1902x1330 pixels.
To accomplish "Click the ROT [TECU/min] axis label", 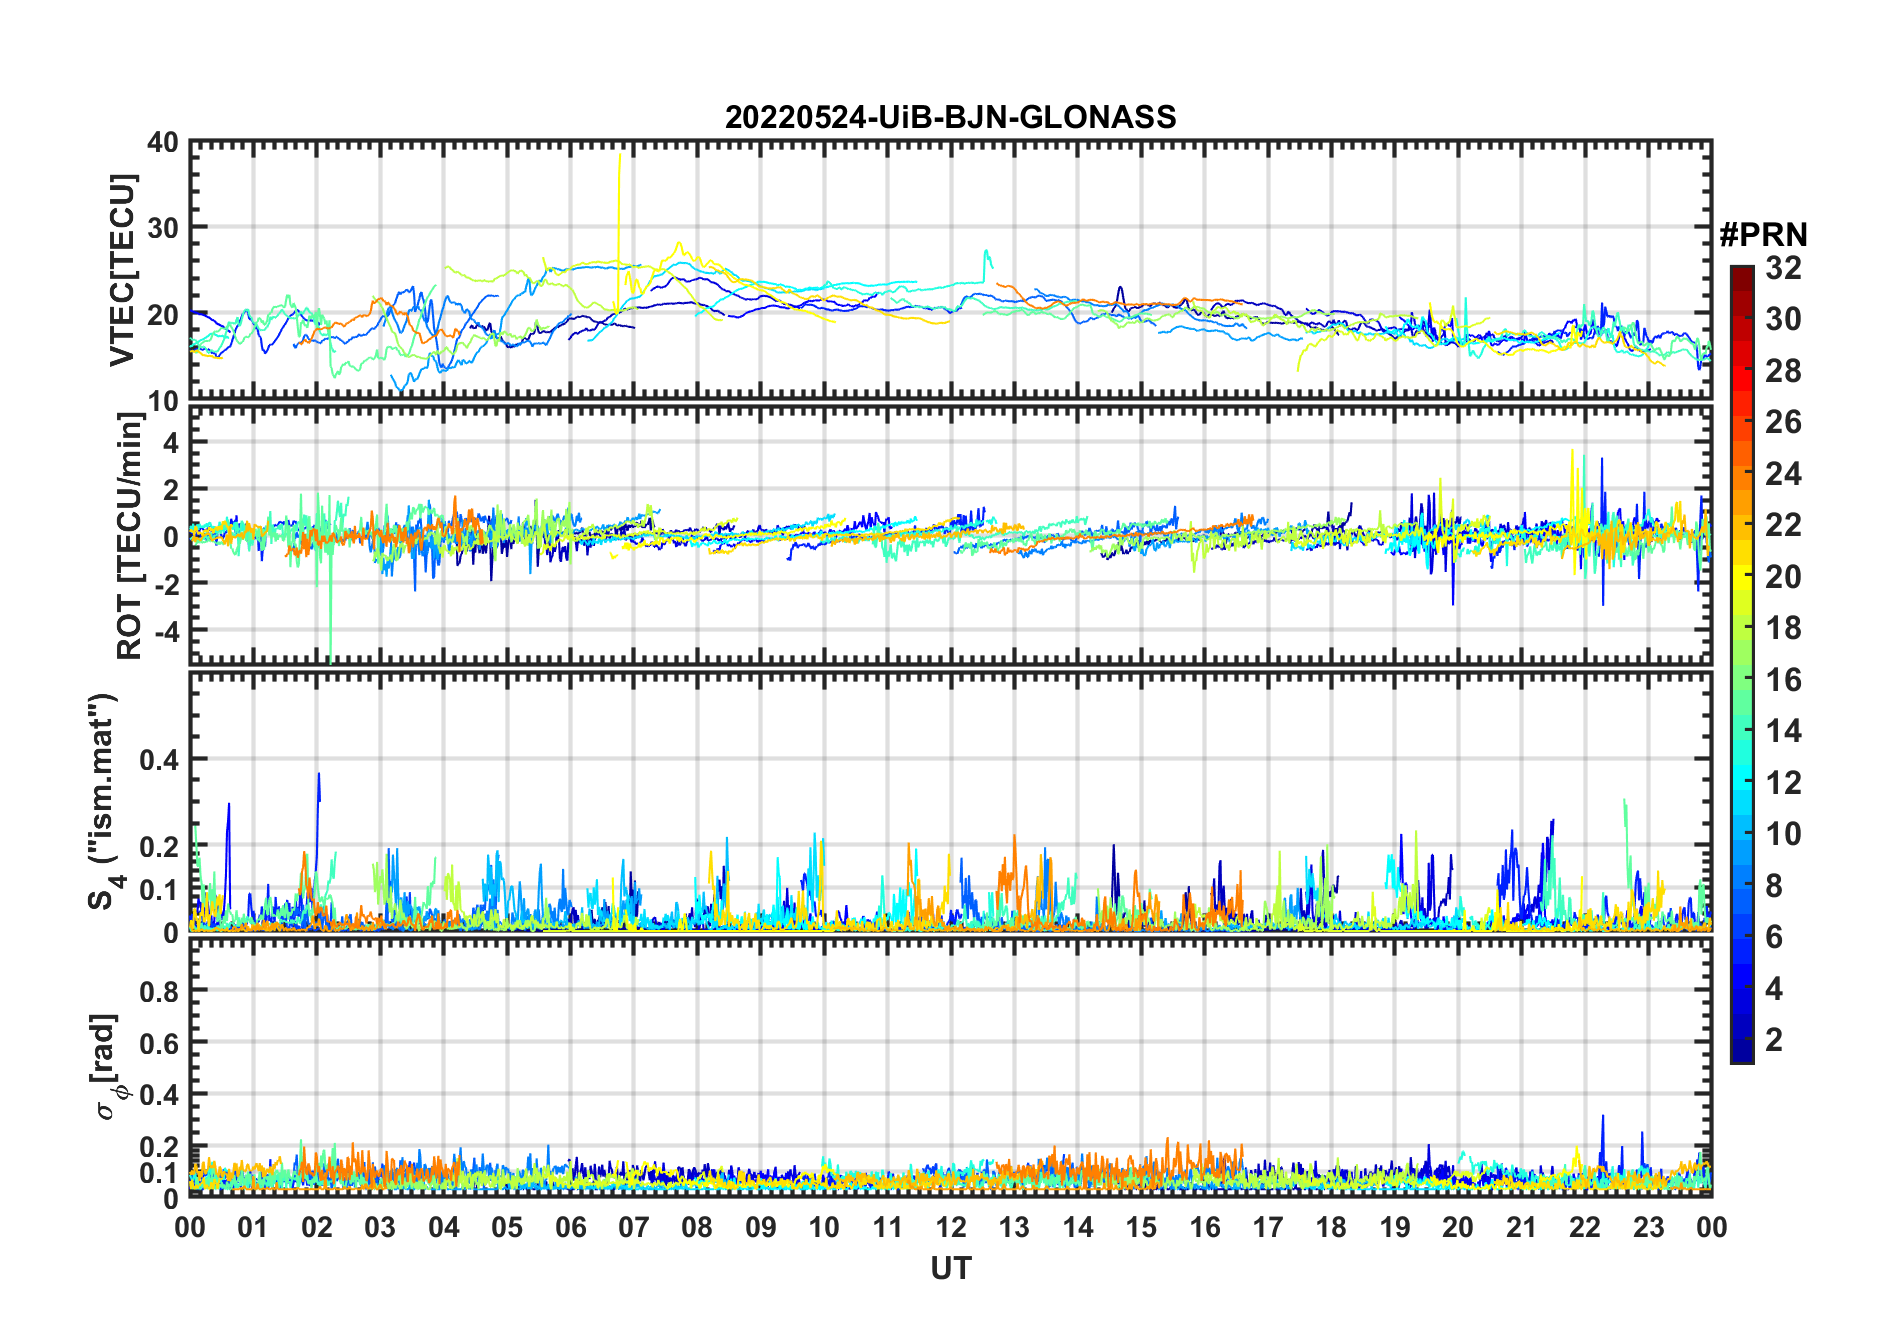I will pyautogui.click(x=129, y=535).
